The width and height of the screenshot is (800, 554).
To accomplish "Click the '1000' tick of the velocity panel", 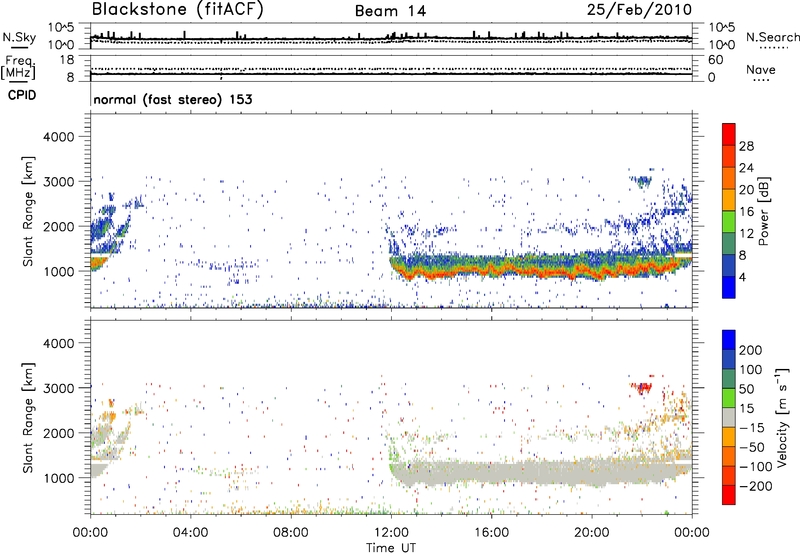I will [x=59, y=478].
